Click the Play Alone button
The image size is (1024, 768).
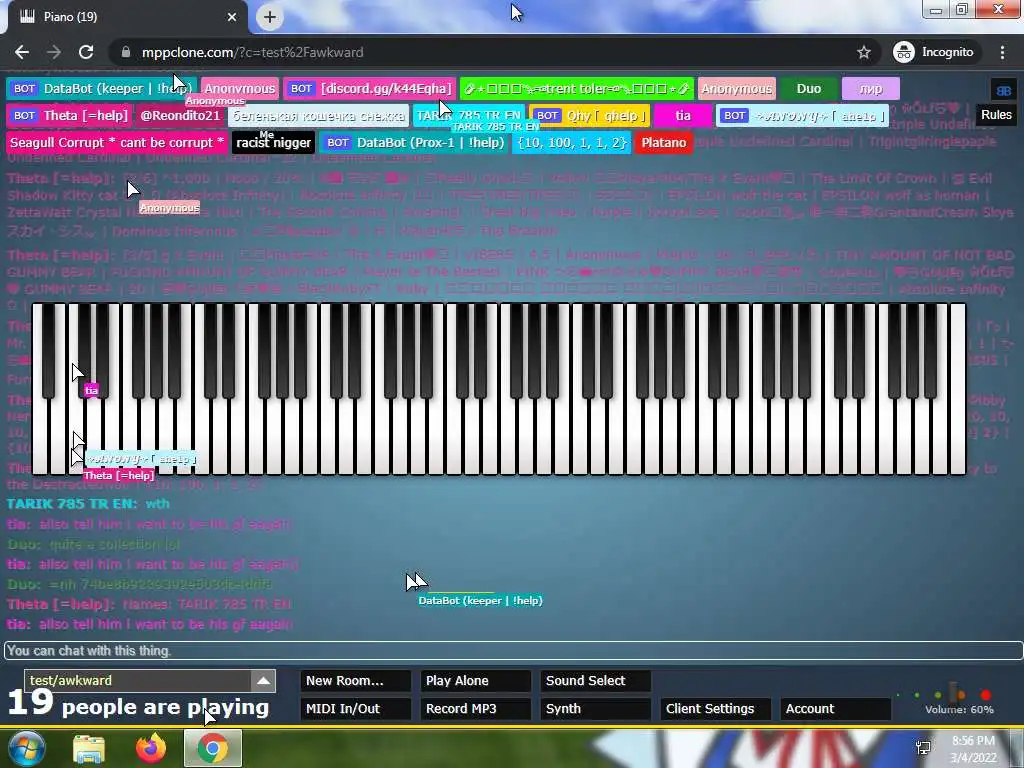click(475, 680)
